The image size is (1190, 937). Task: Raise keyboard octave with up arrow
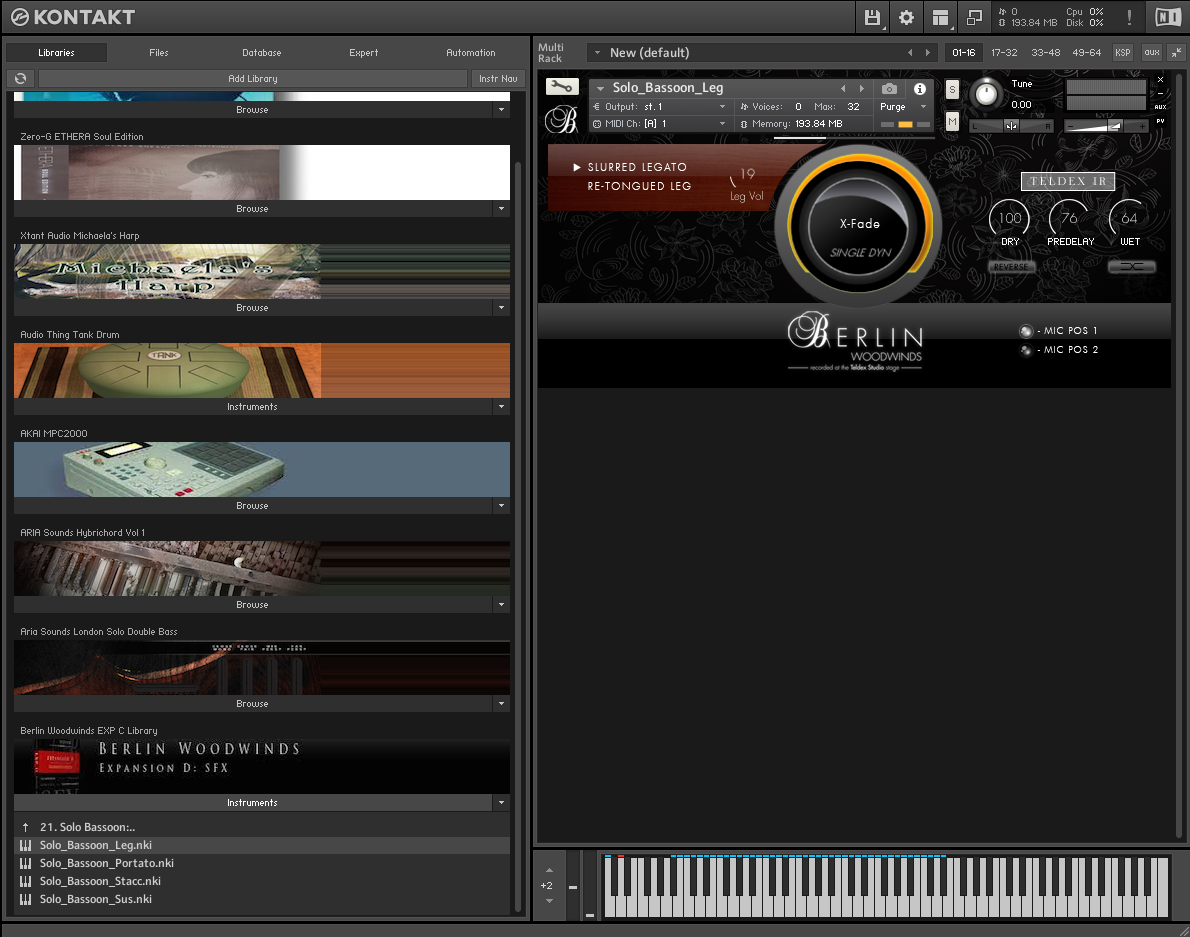[549, 870]
